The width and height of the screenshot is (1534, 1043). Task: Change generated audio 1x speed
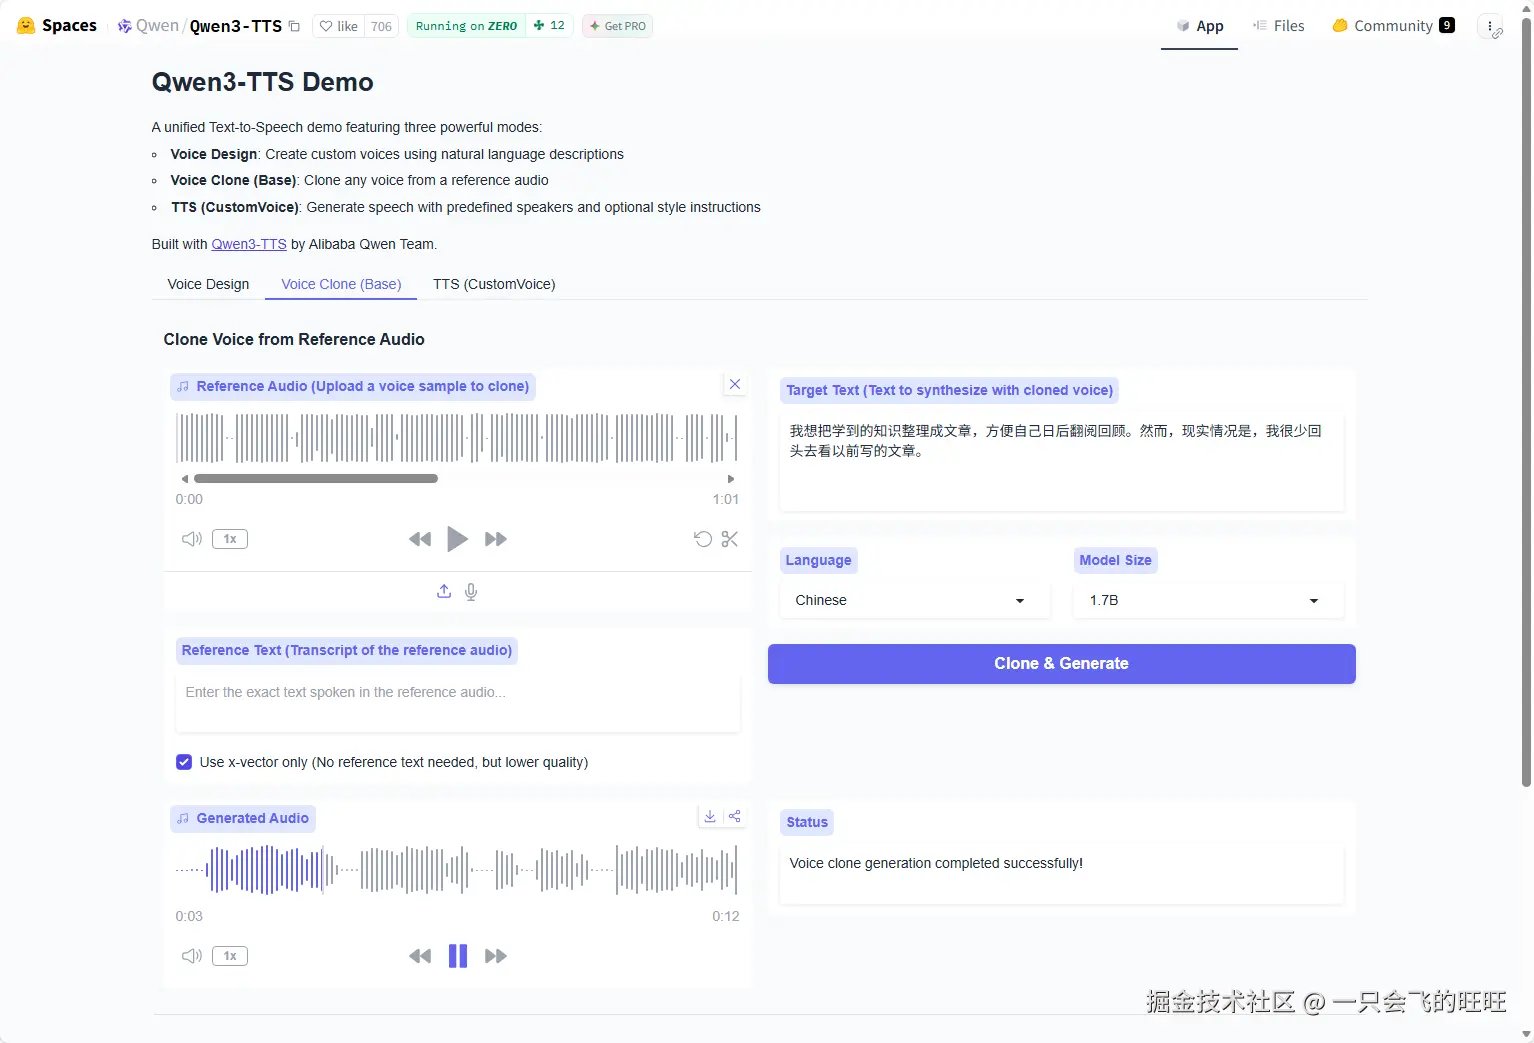pos(230,956)
